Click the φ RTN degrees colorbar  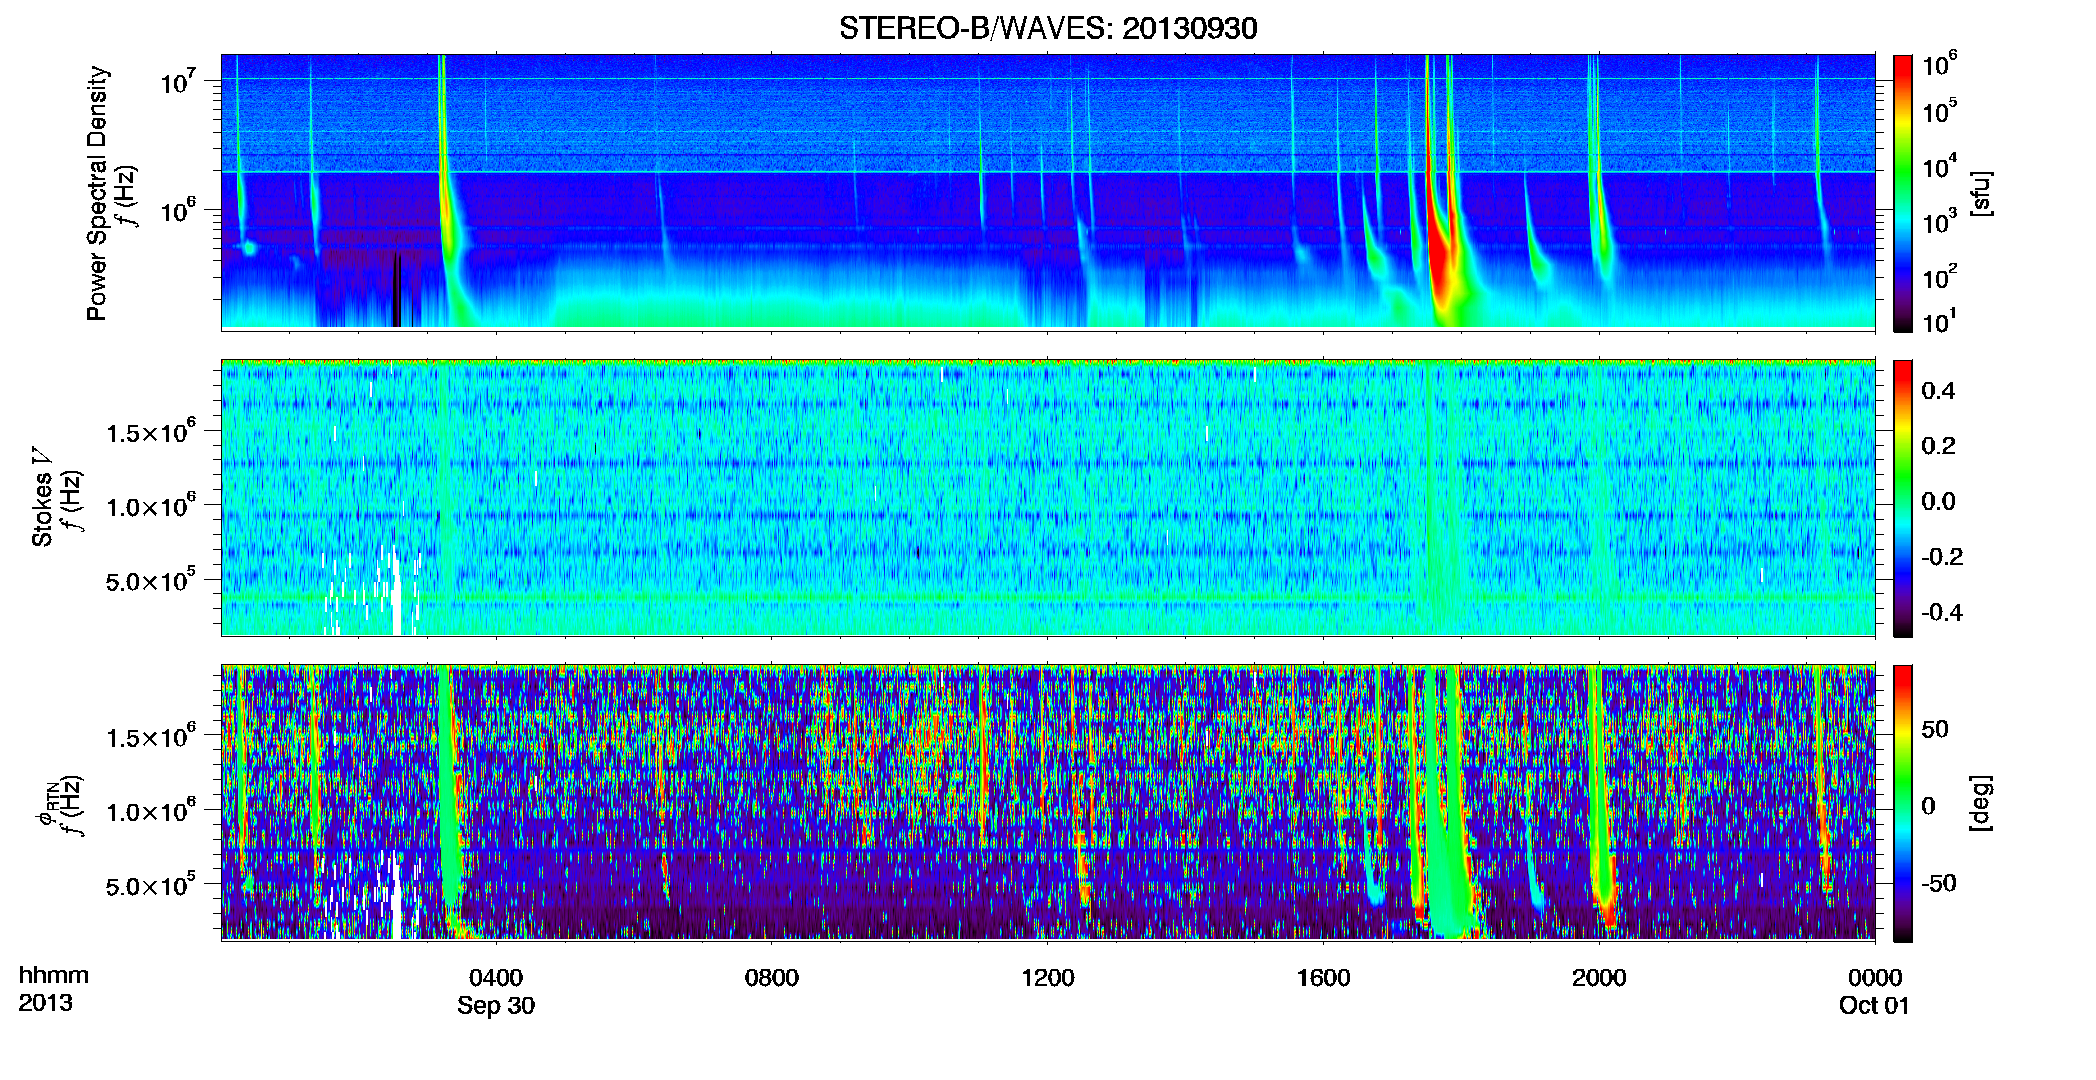pos(1903,803)
